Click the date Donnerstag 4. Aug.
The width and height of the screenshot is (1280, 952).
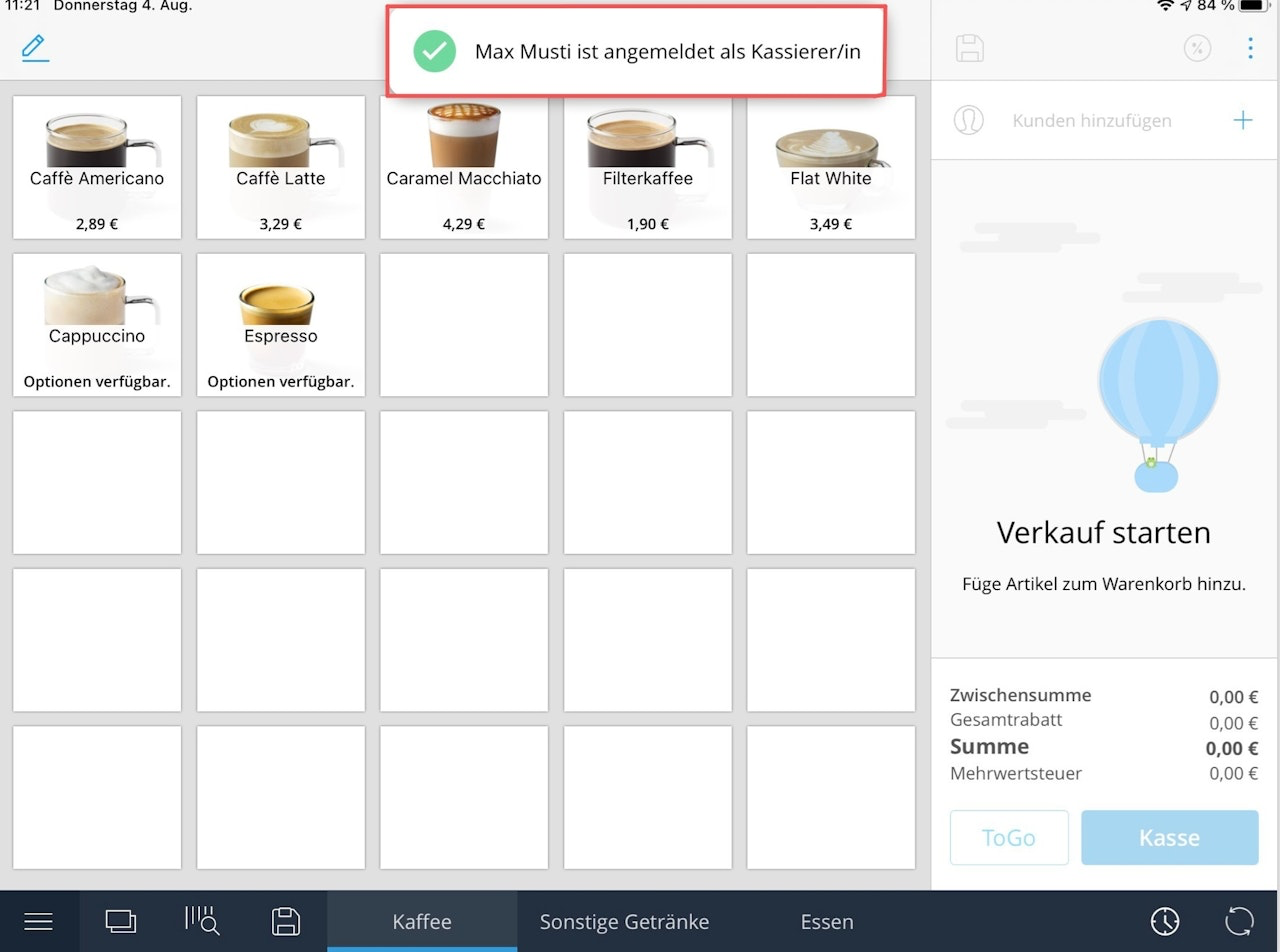[x=123, y=6]
